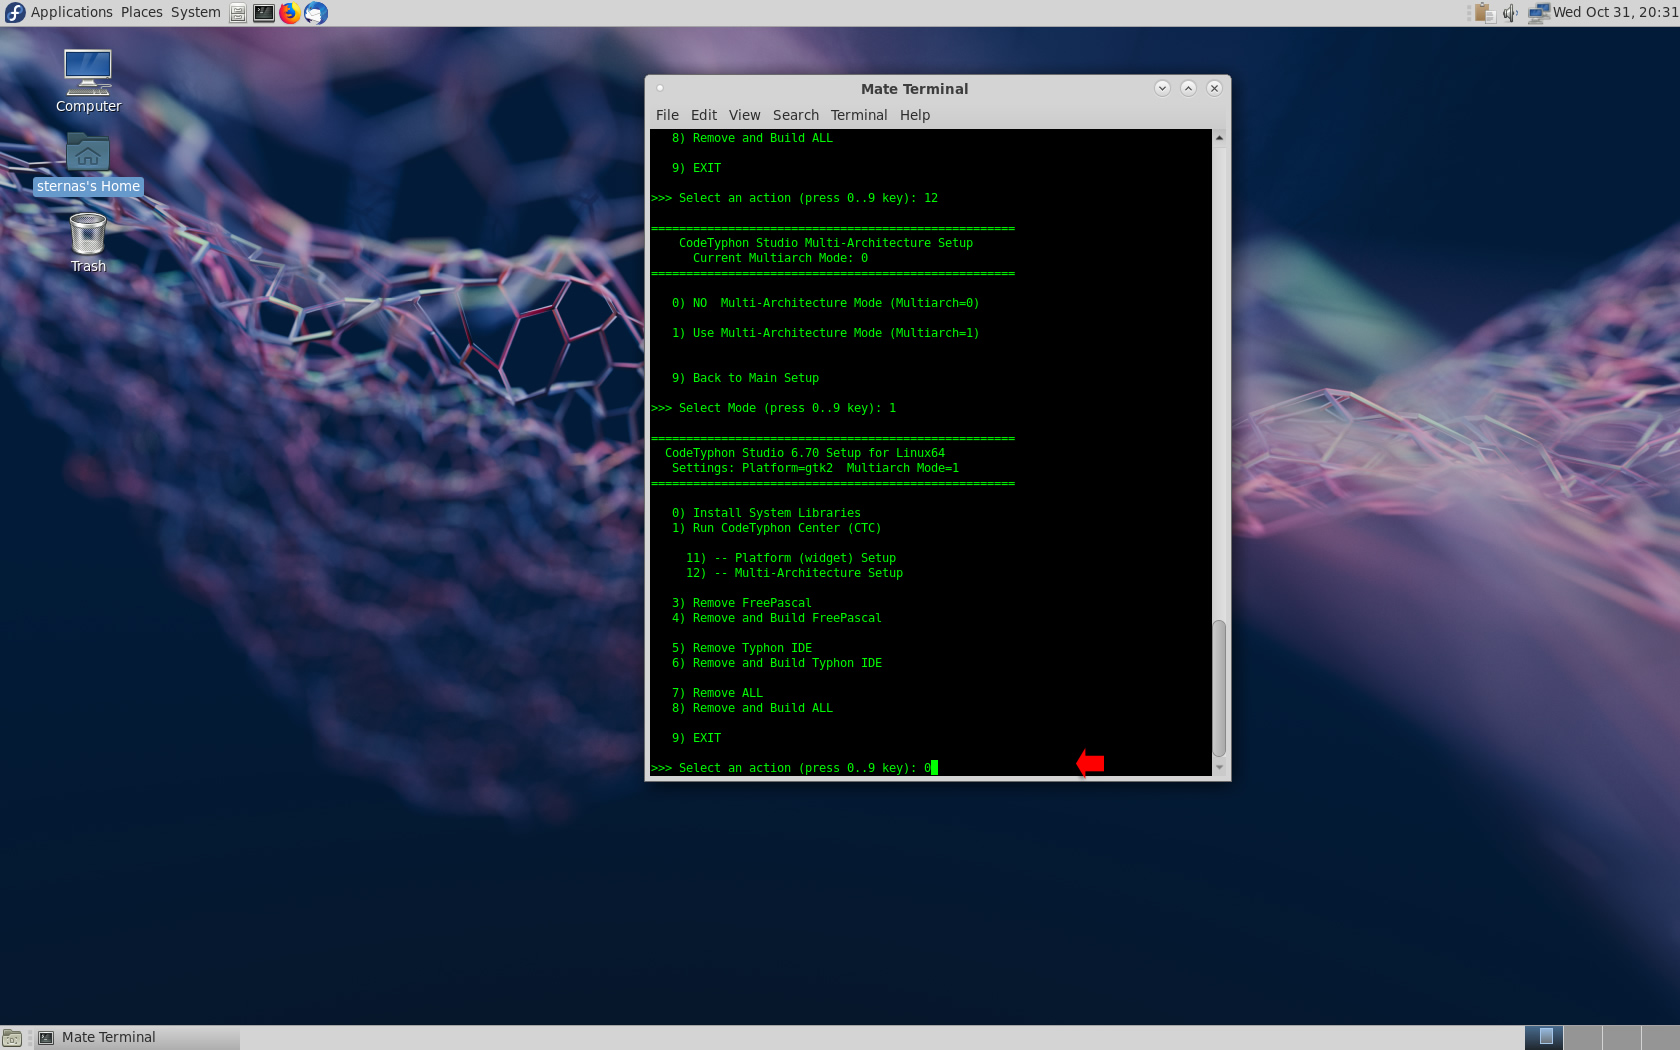
Task: Open the System menu
Action: coord(195,12)
